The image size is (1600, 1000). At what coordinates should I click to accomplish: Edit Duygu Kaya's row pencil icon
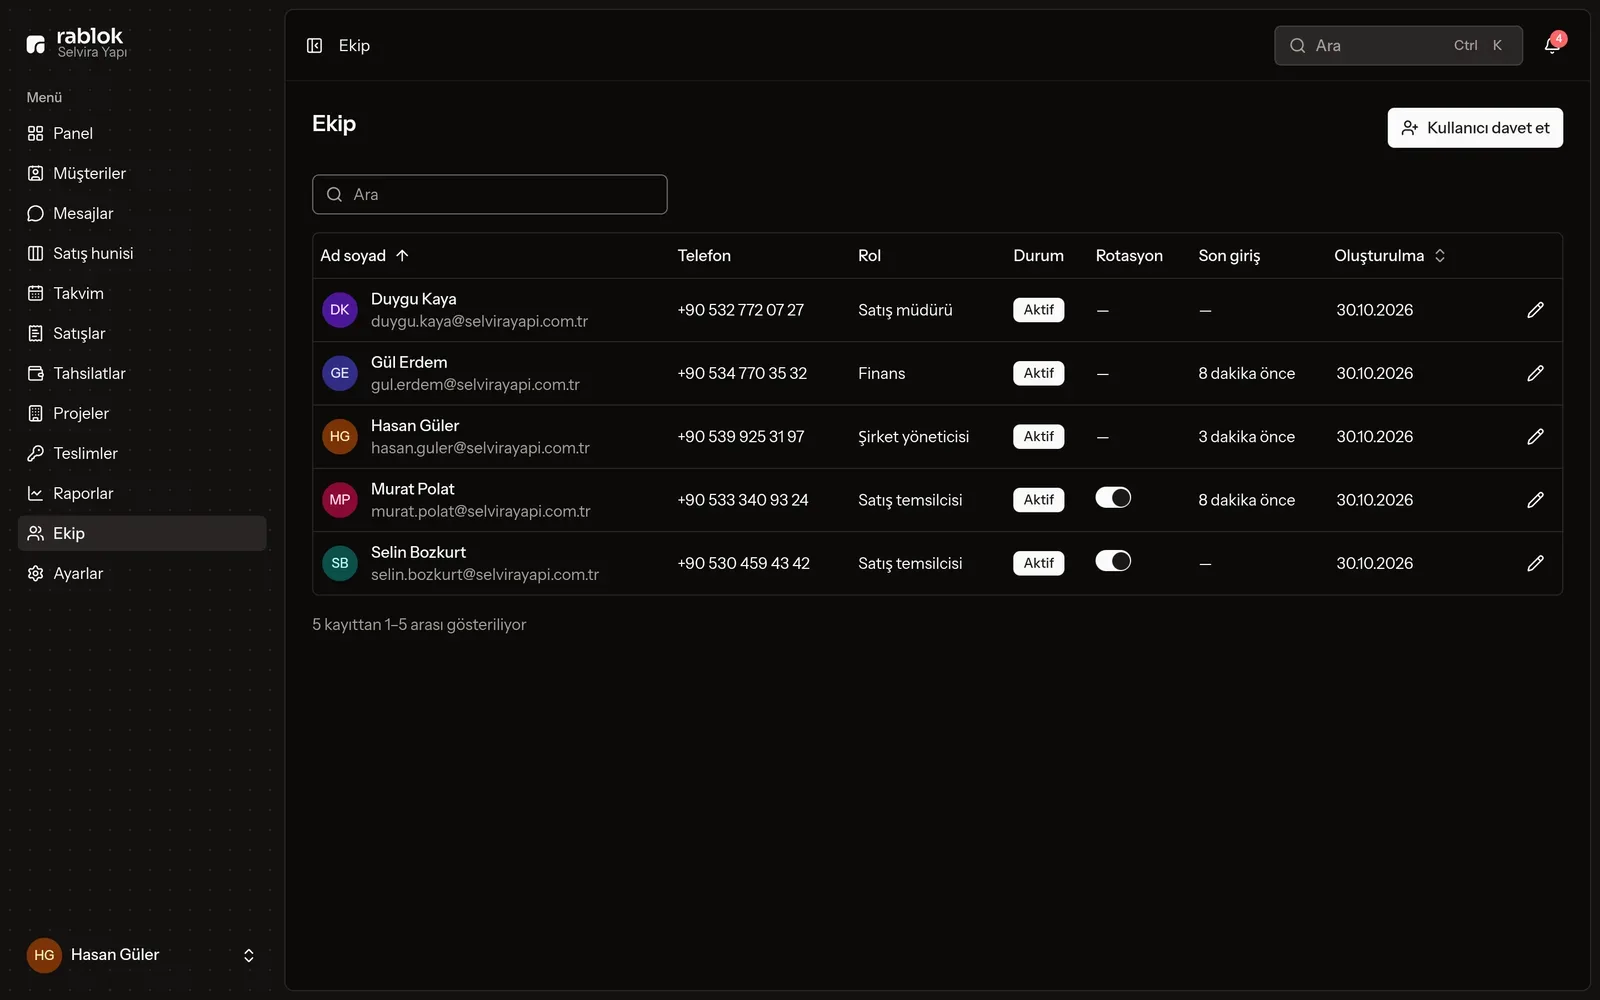(x=1535, y=310)
